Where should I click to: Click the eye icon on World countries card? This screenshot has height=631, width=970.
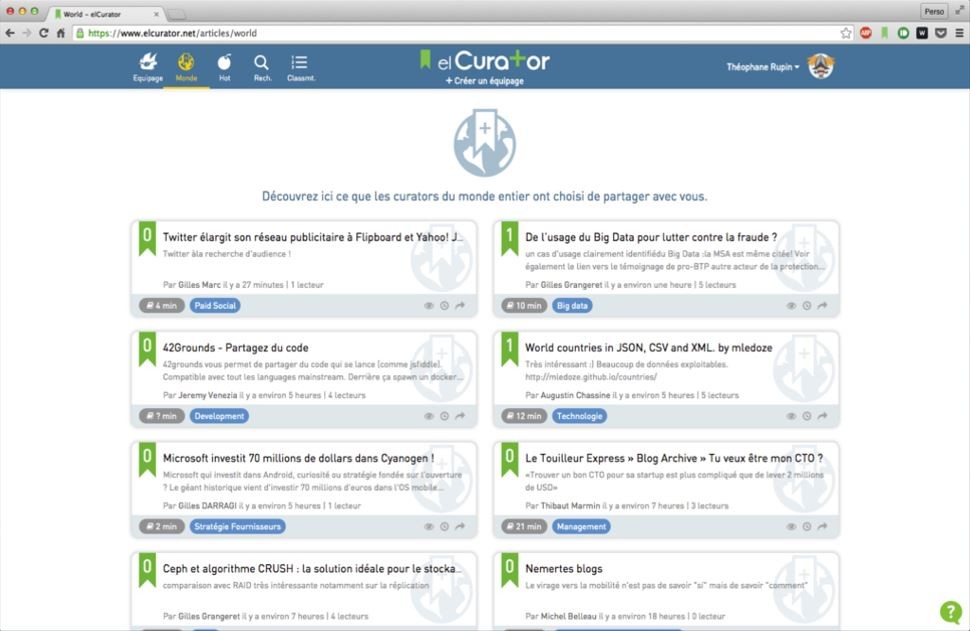coord(791,416)
